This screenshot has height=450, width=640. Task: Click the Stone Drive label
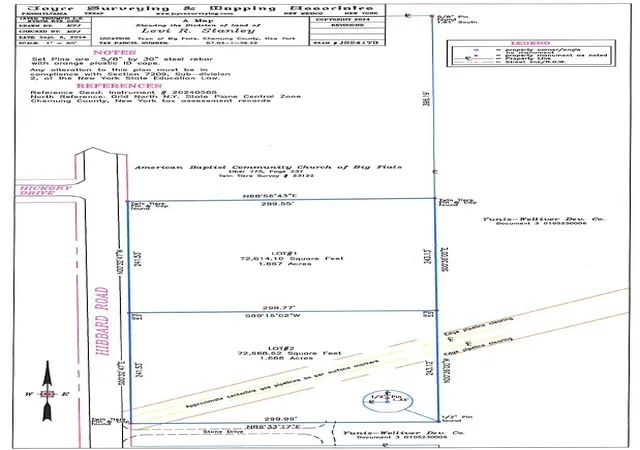[x=220, y=432]
